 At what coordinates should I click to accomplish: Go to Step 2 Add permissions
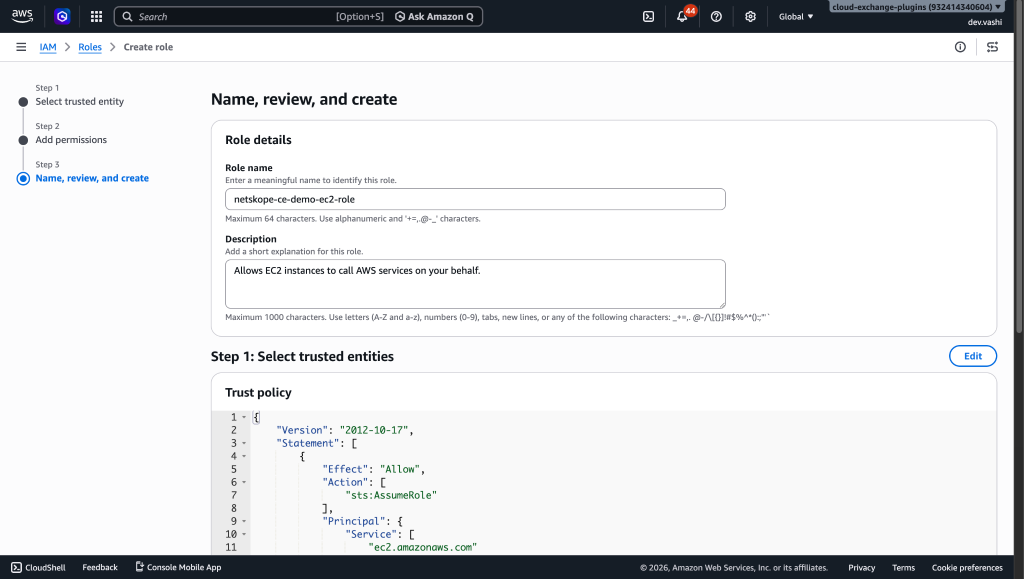point(71,140)
